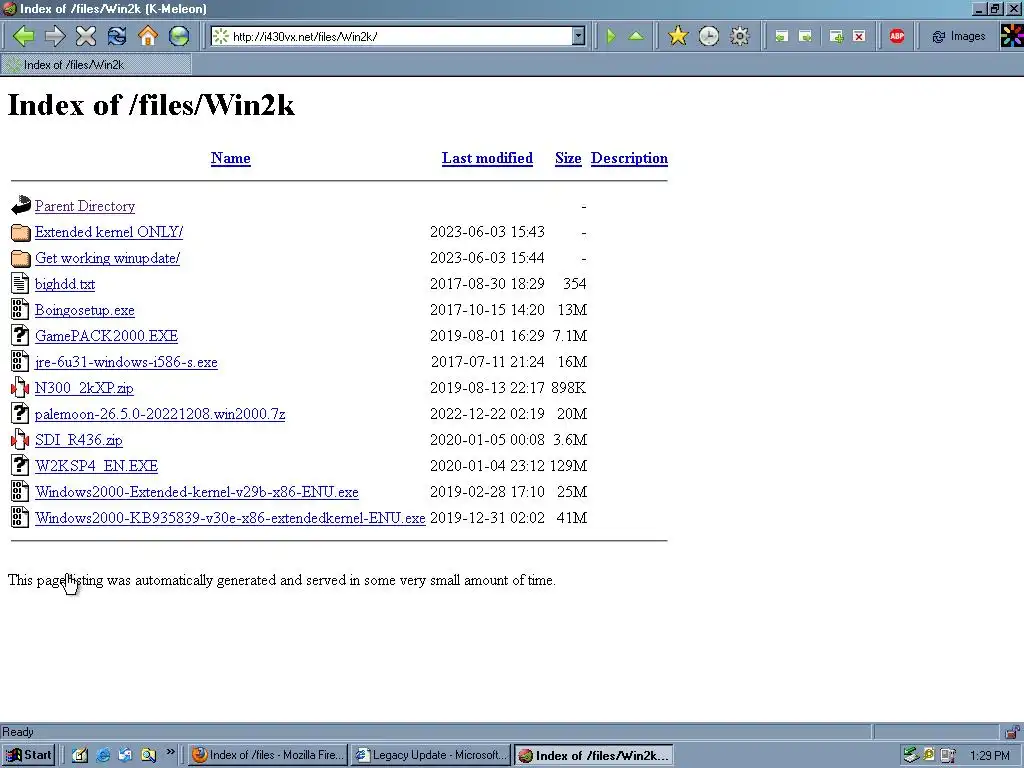Click the Outlook Express quick launch icon

pyautogui.click(x=125, y=755)
